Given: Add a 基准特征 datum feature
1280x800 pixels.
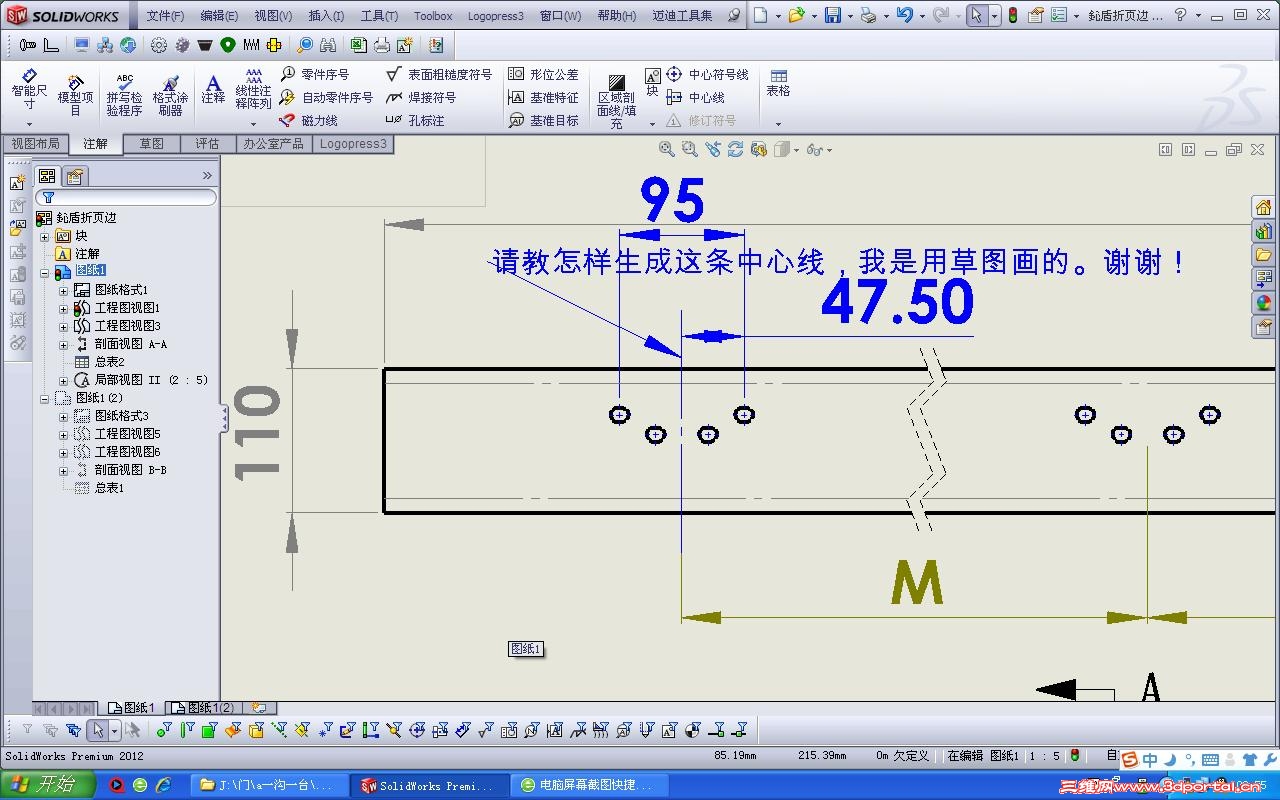Looking at the screenshot, I should (x=543, y=97).
